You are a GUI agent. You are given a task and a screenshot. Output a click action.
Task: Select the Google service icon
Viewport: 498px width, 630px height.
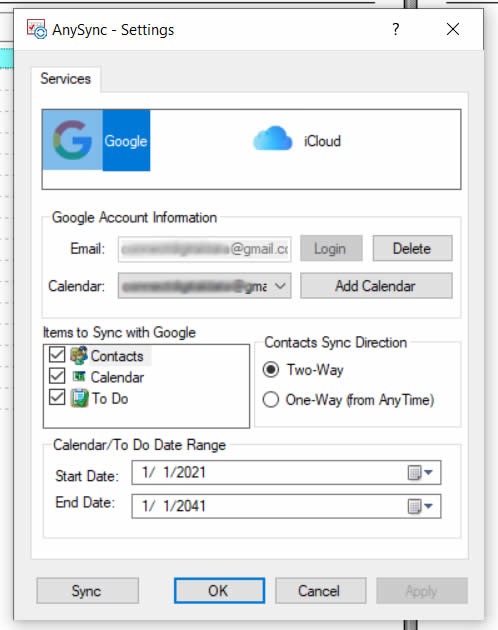(x=72, y=140)
